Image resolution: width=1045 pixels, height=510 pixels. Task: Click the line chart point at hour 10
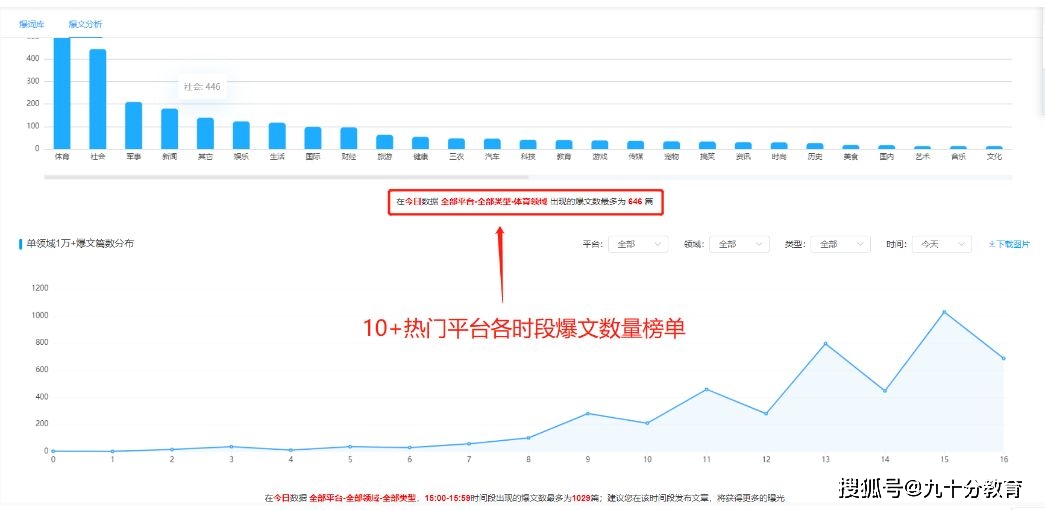click(647, 423)
